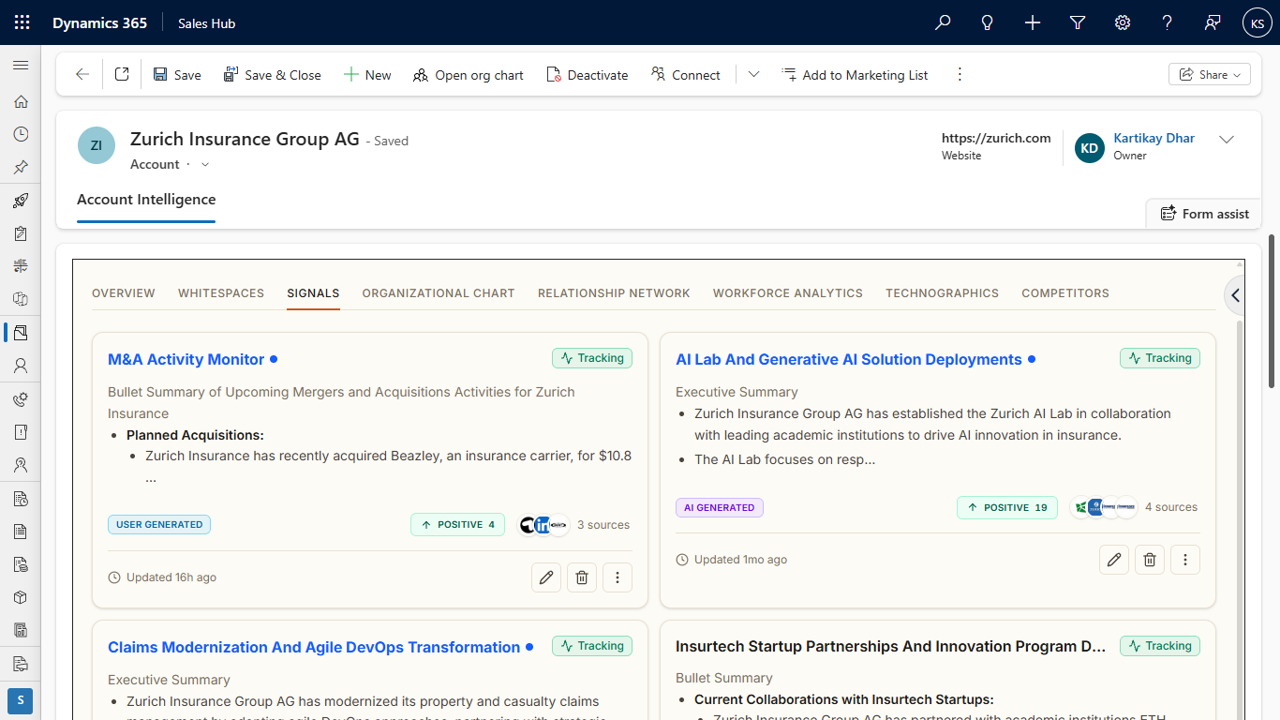This screenshot has height=720, width=1280.
Task: Toggle Tracking on AI Lab card
Action: (x=1160, y=358)
